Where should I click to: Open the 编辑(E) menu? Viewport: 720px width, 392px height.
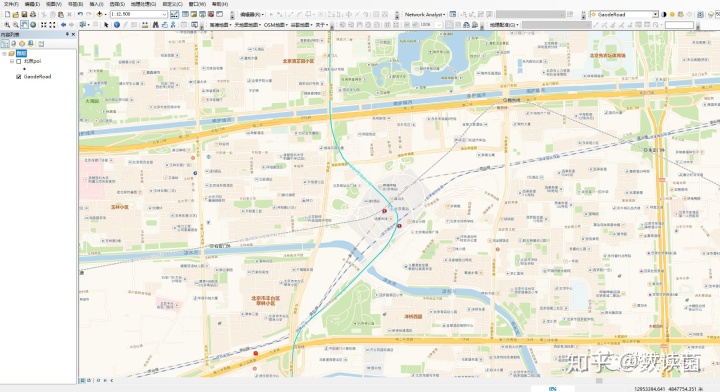[x=32, y=4]
